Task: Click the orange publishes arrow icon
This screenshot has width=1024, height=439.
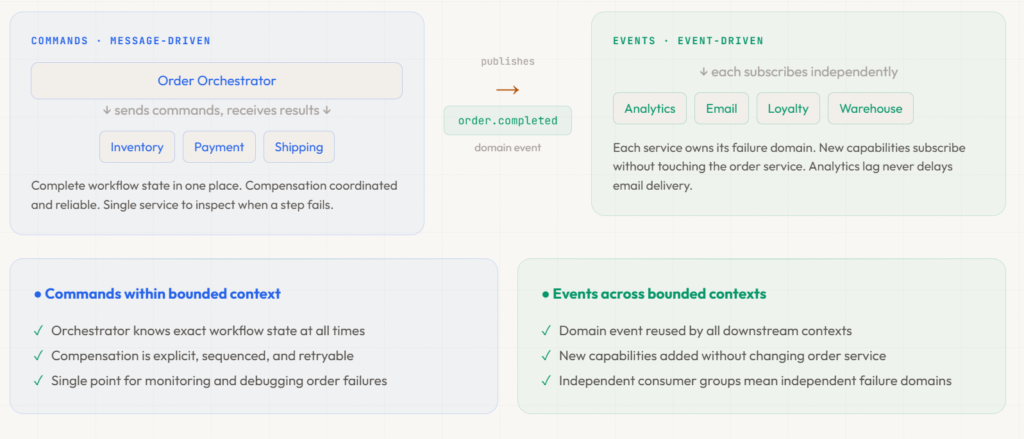Action: (x=507, y=90)
